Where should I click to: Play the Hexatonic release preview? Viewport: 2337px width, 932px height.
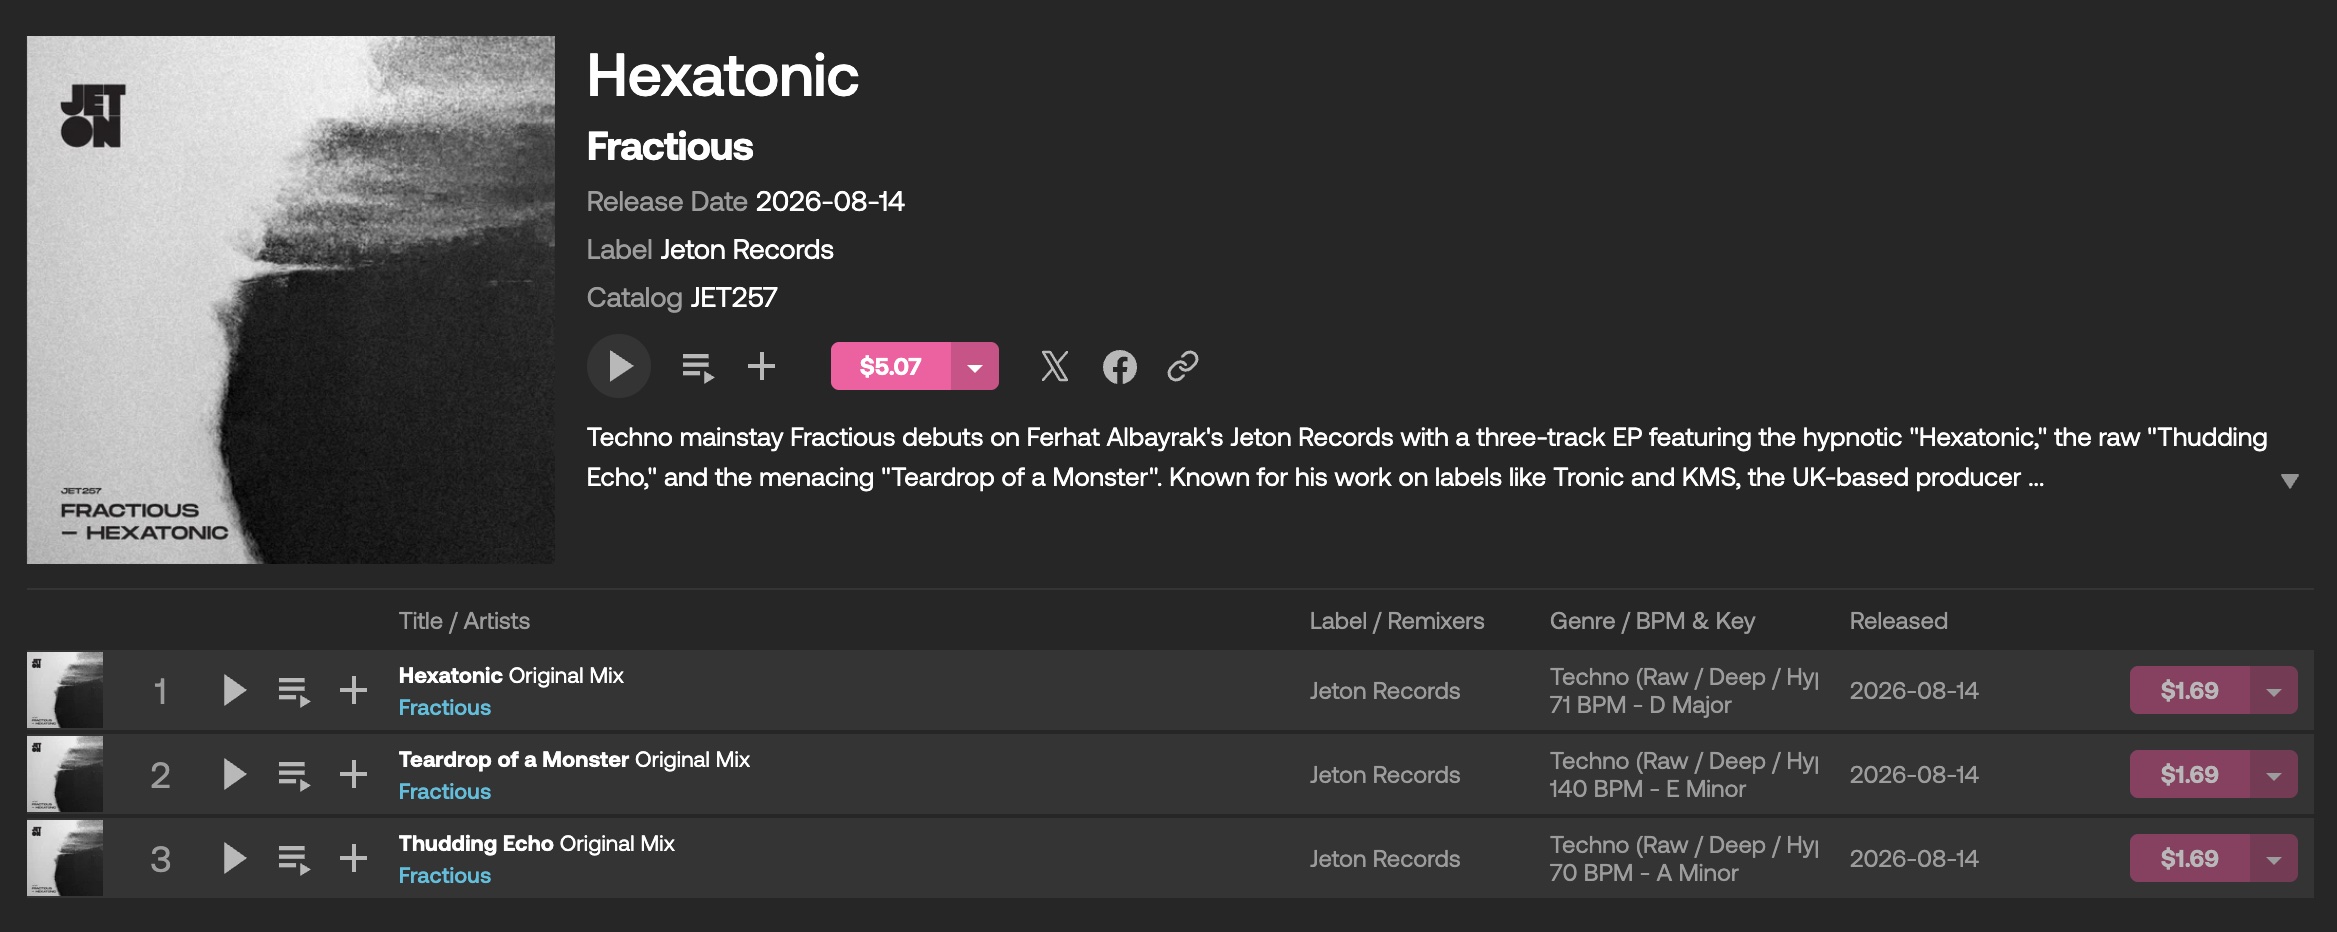[x=619, y=366]
